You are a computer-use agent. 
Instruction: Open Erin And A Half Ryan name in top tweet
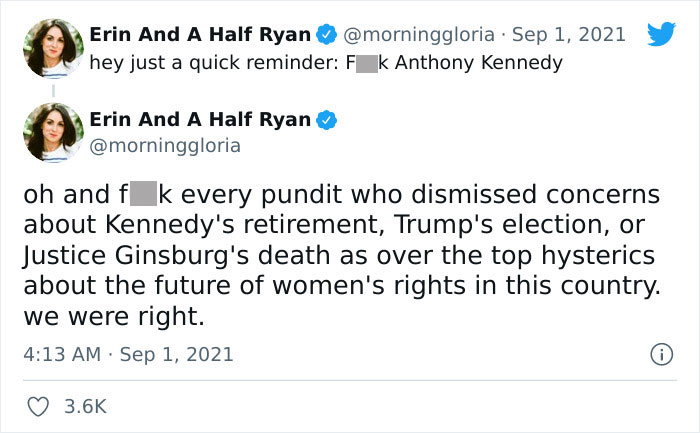coord(199,35)
